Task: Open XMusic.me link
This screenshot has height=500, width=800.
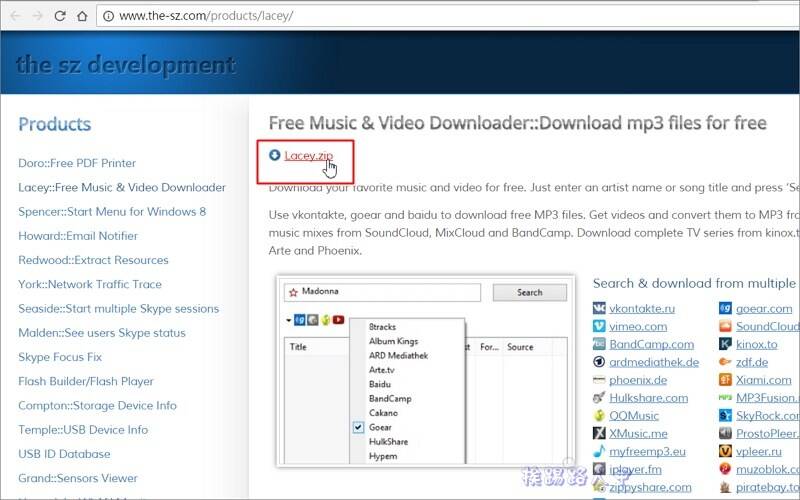Action: point(638,434)
